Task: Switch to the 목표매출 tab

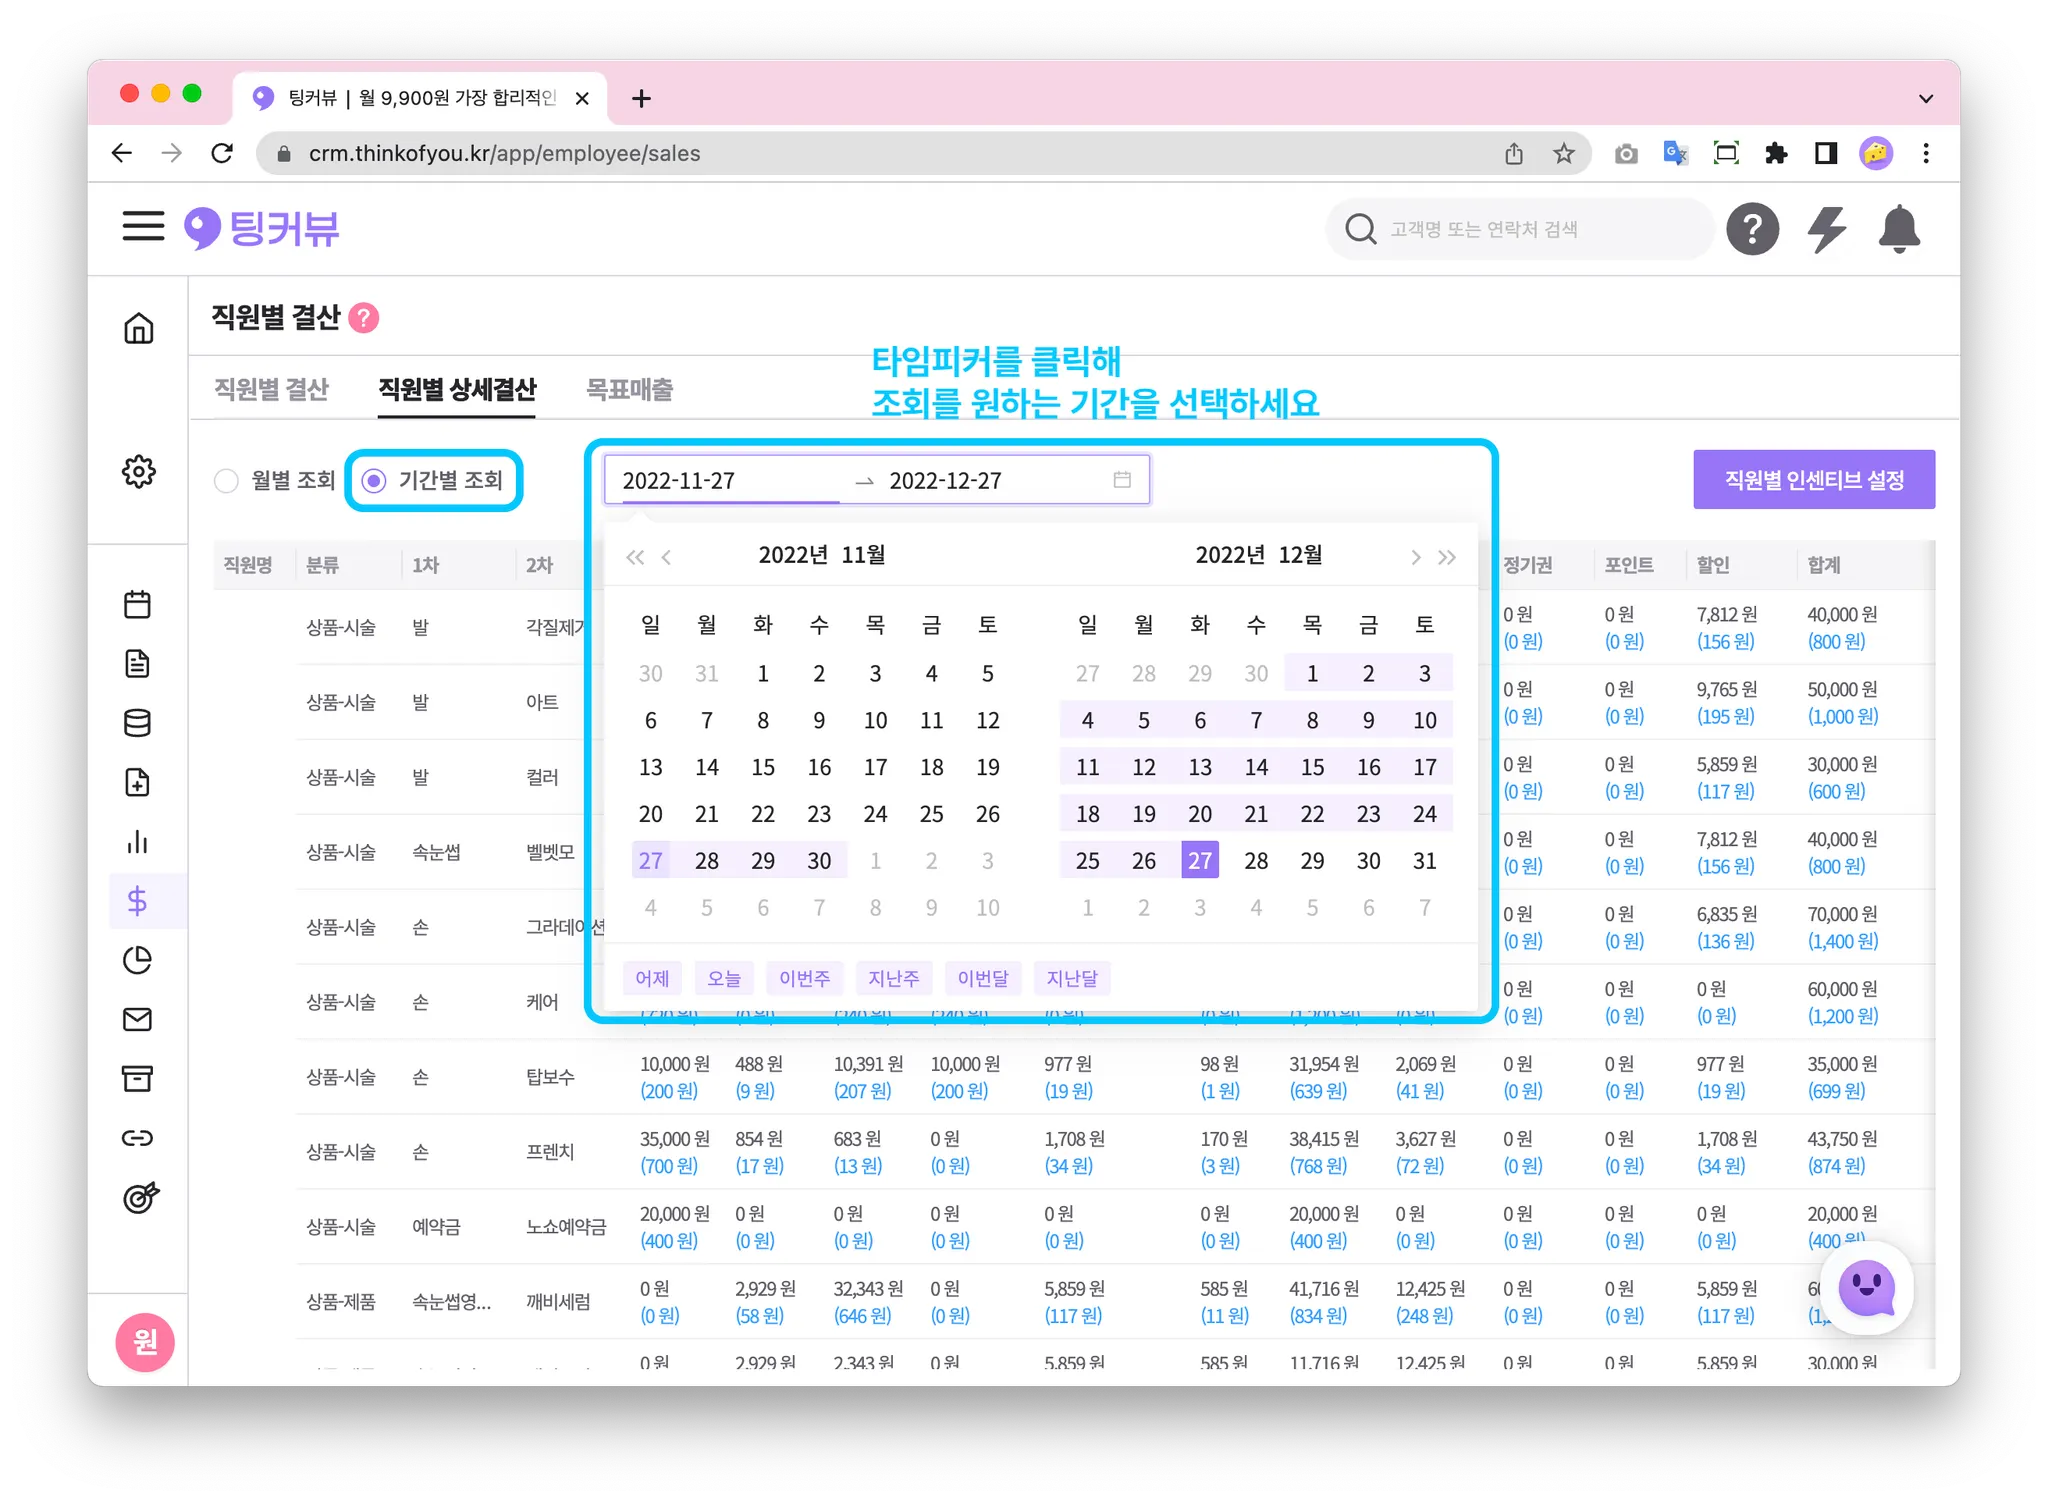Action: tap(629, 389)
